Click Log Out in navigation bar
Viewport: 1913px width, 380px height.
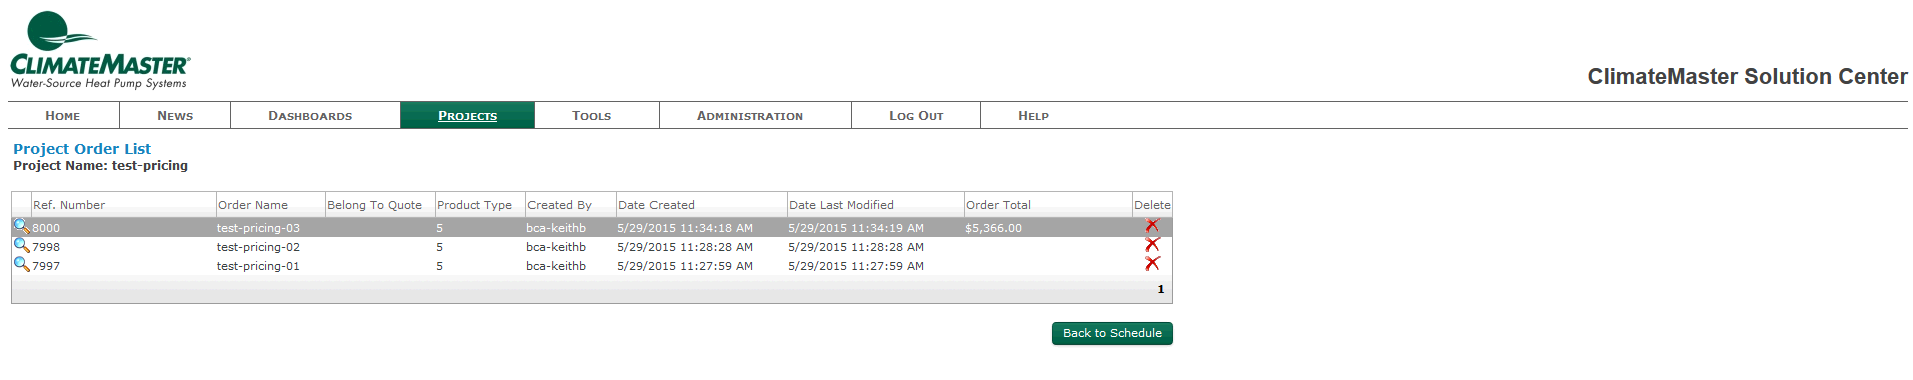(916, 115)
